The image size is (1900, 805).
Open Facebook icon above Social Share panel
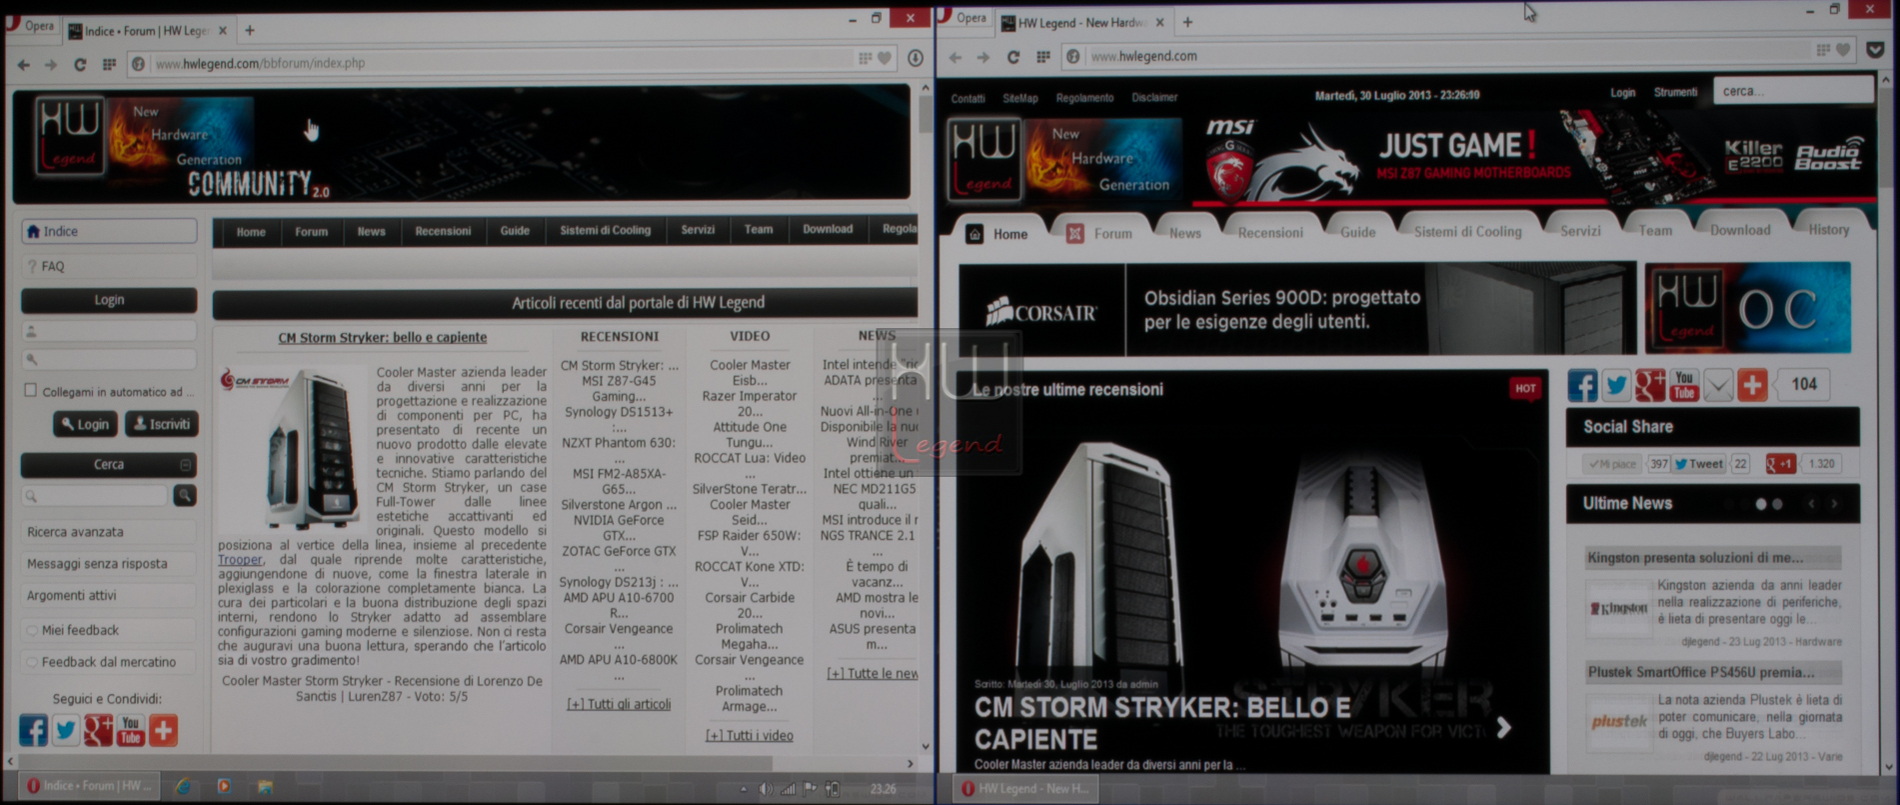(1582, 385)
